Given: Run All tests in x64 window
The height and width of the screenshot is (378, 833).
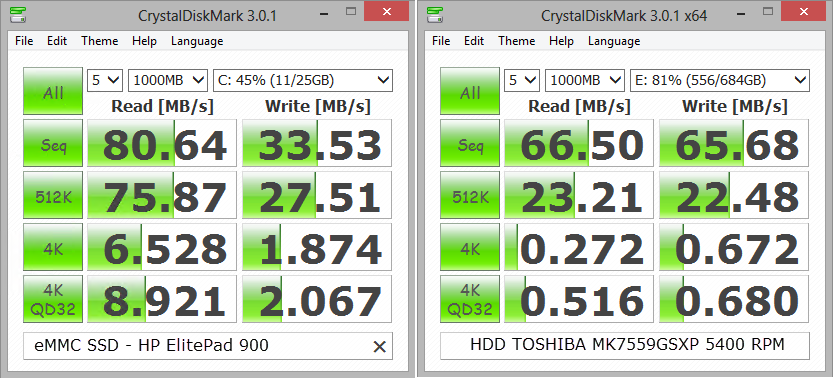Looking at the screenshot, I should tap(470, 91).
